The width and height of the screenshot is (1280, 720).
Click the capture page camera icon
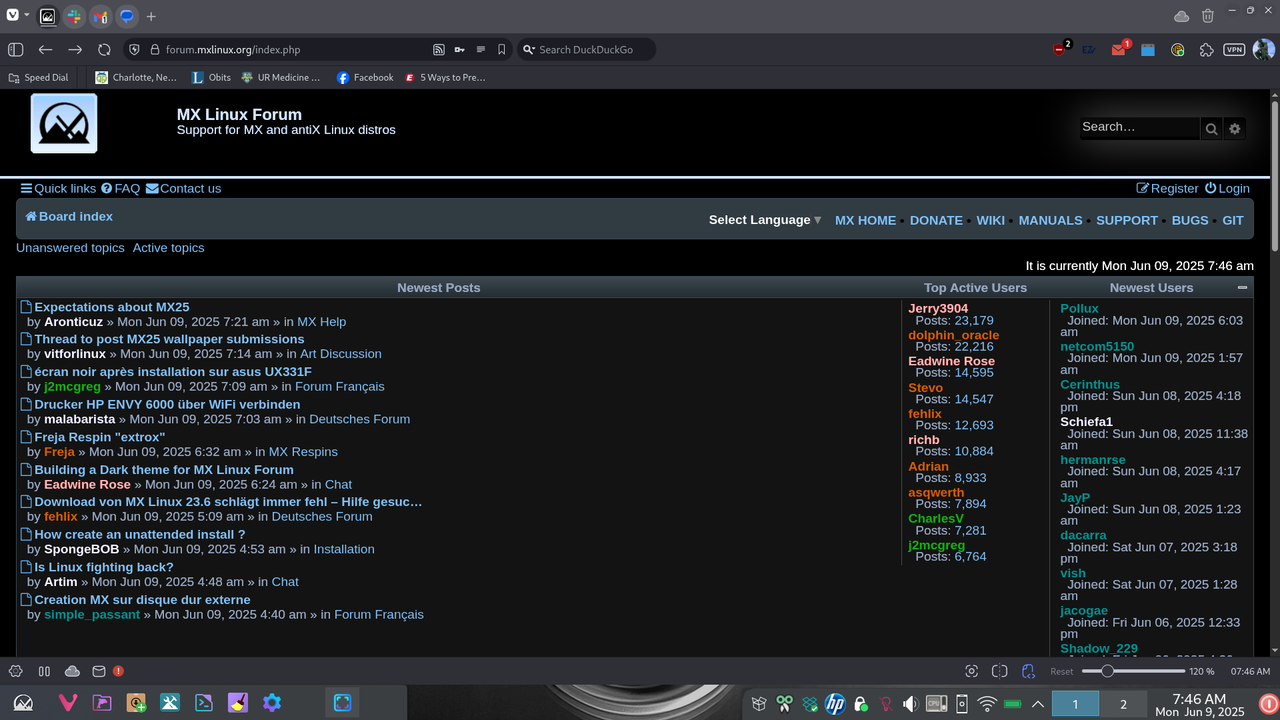click(x=971, y=671)
